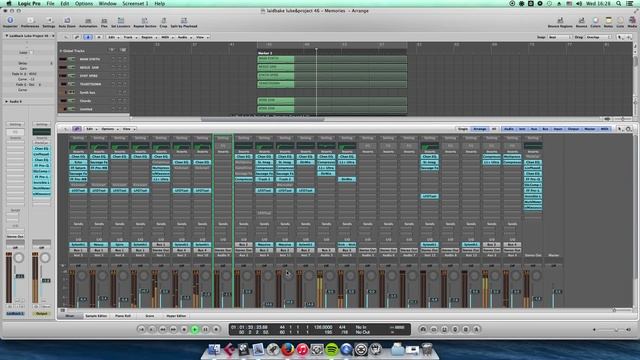Toggle the Audio channel strip filter

coord(509,129)
